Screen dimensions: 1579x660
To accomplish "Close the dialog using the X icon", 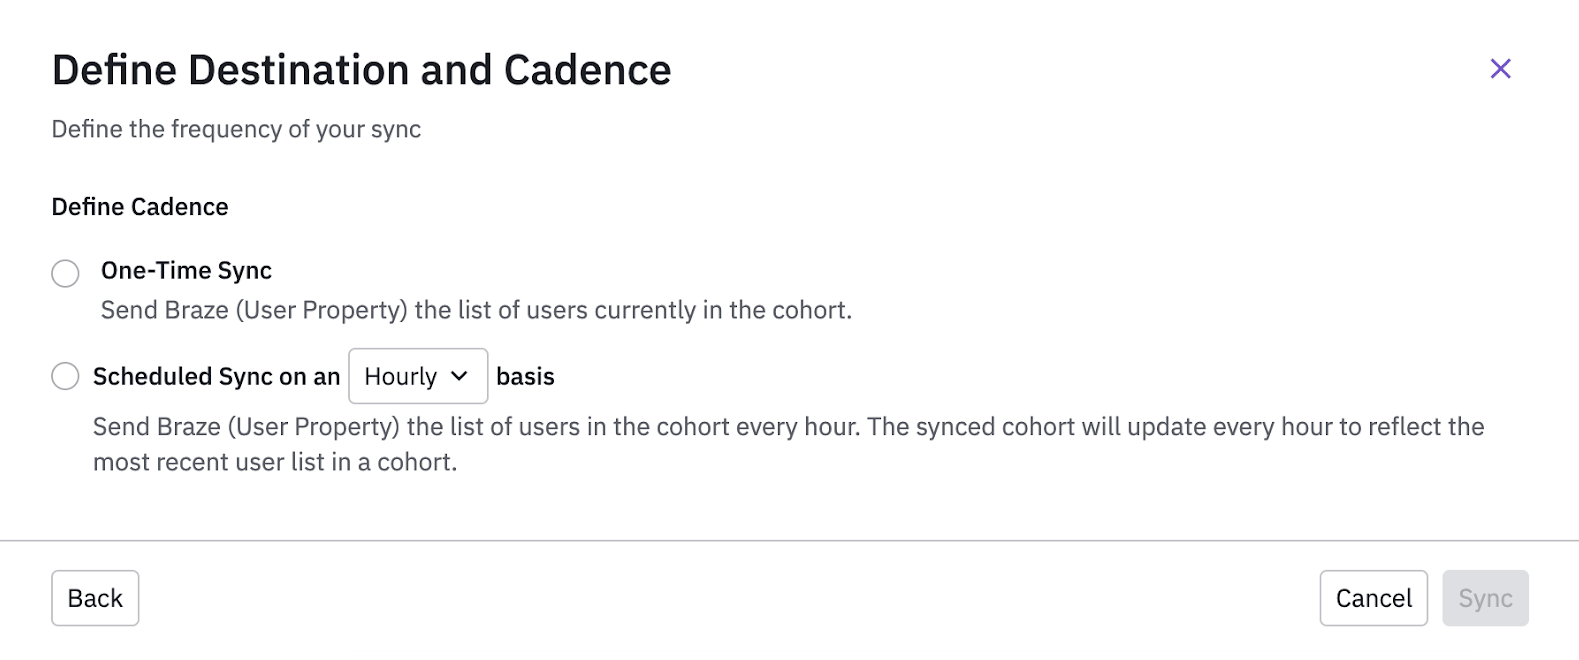I will click(x=1500, y=69).
